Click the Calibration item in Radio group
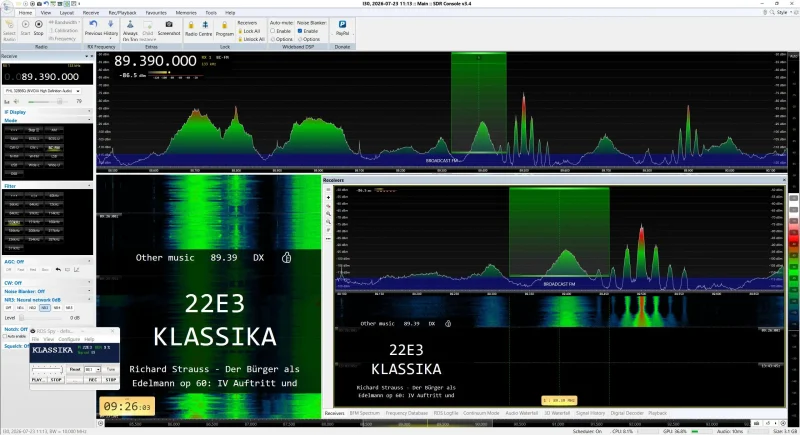Image resolution: width=800 pixels, height=435 pixels. (64, 31)
